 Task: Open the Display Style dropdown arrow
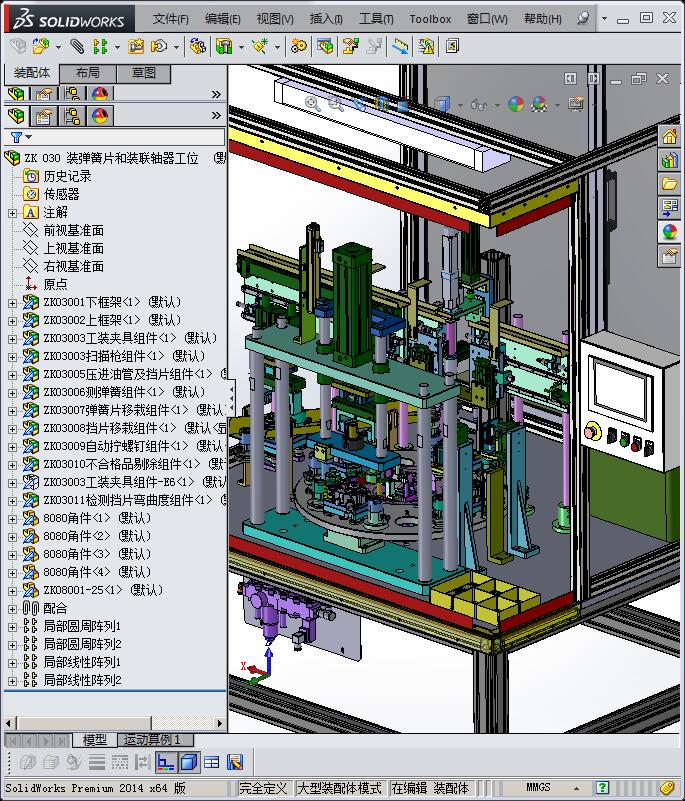tap(460, 105)
